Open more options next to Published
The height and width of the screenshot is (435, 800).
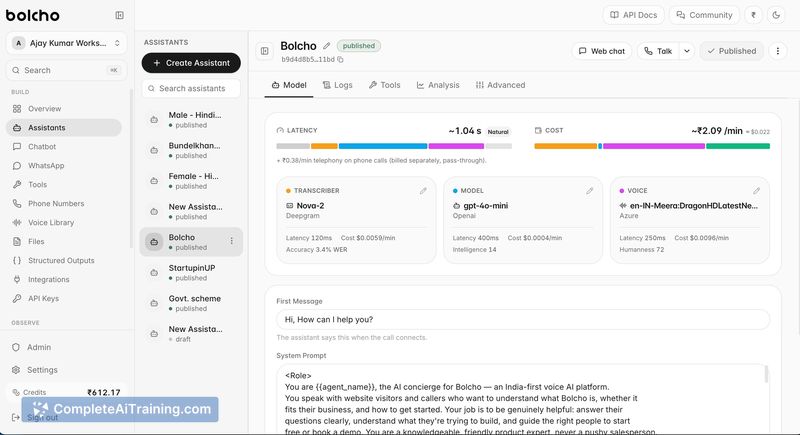click(778, 51)
